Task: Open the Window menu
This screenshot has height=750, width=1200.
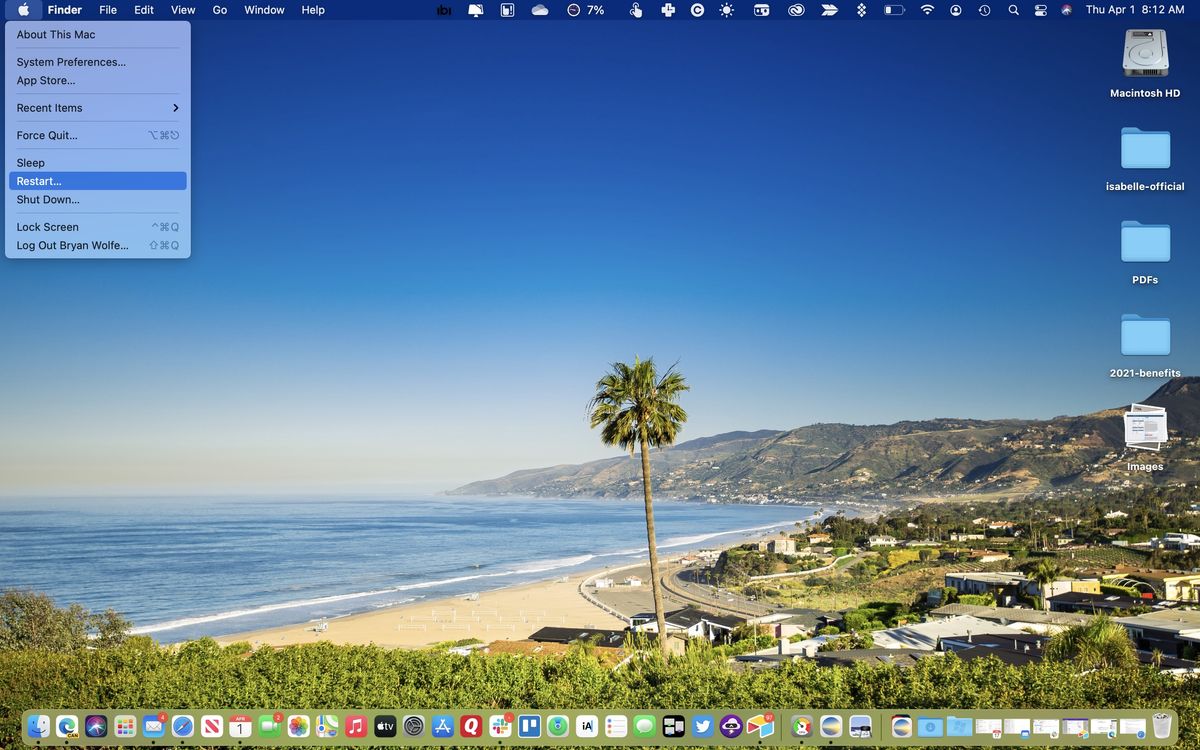Action: coord(263,10)
